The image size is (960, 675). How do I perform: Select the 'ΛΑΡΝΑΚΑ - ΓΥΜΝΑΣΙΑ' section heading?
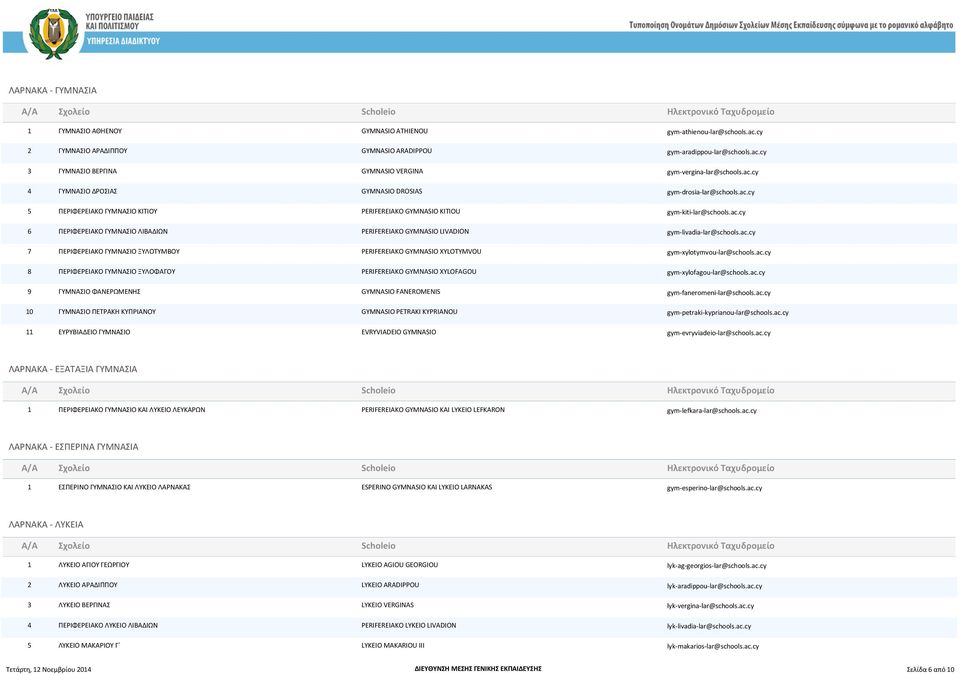coord(53,90)
